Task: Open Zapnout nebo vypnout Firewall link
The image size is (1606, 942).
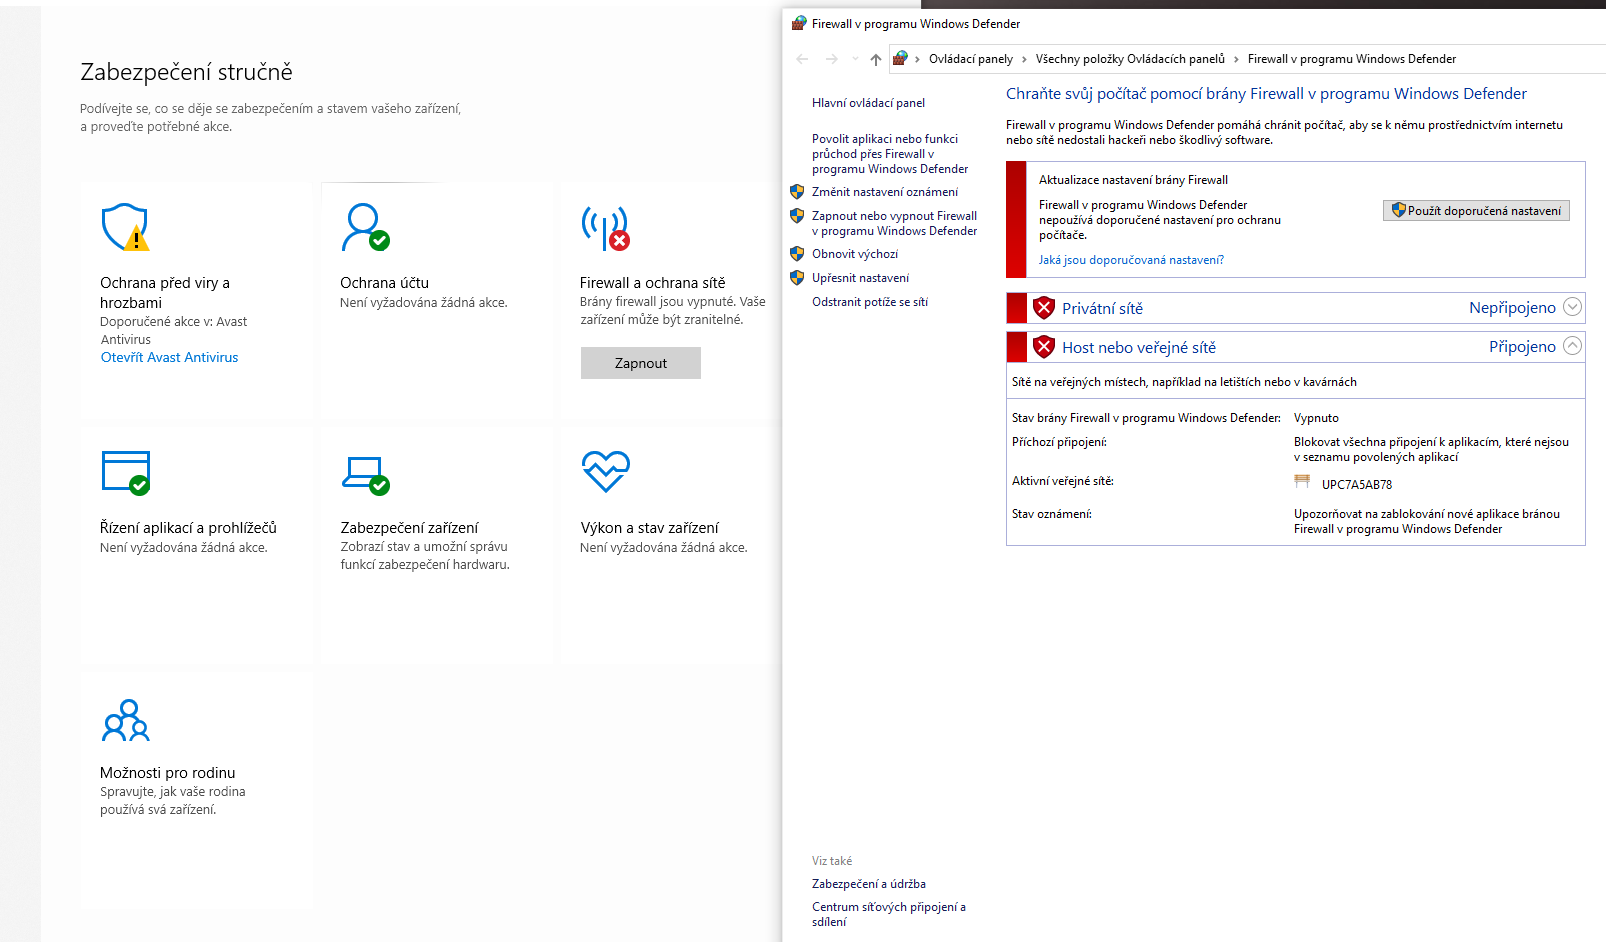Action: tap(895, 223)
